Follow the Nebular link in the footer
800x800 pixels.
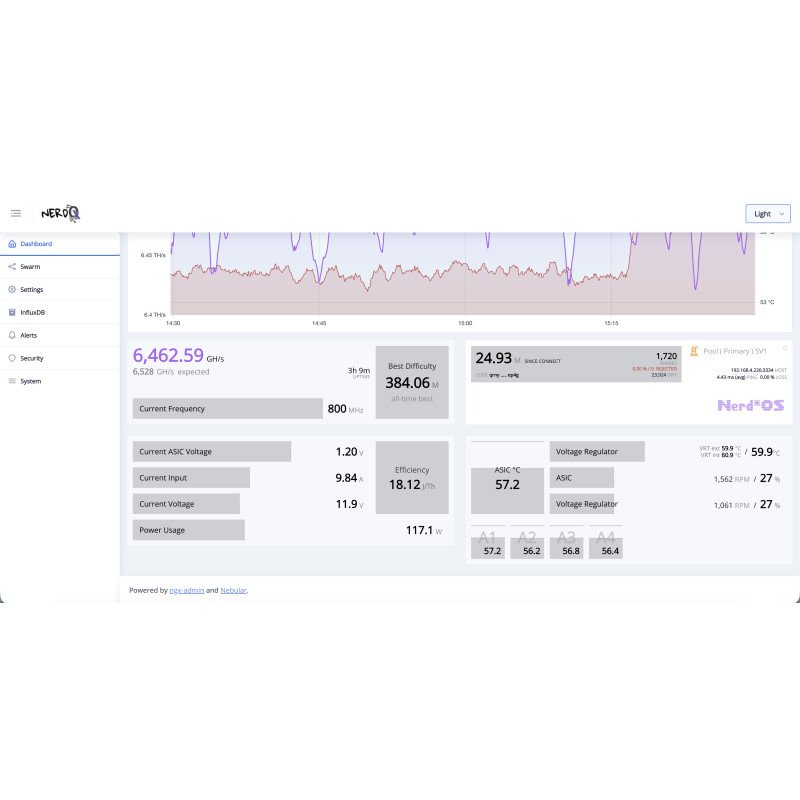(233, 590)
